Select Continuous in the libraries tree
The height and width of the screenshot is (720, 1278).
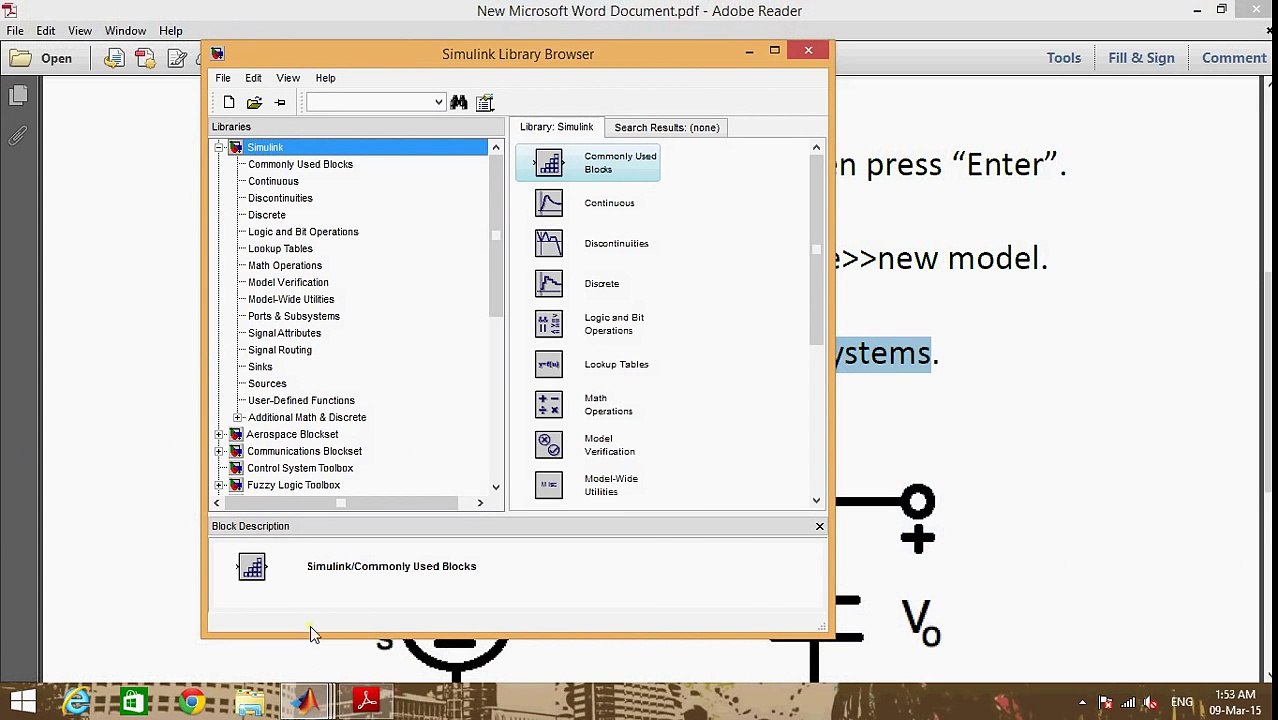(x=273, y=181)
